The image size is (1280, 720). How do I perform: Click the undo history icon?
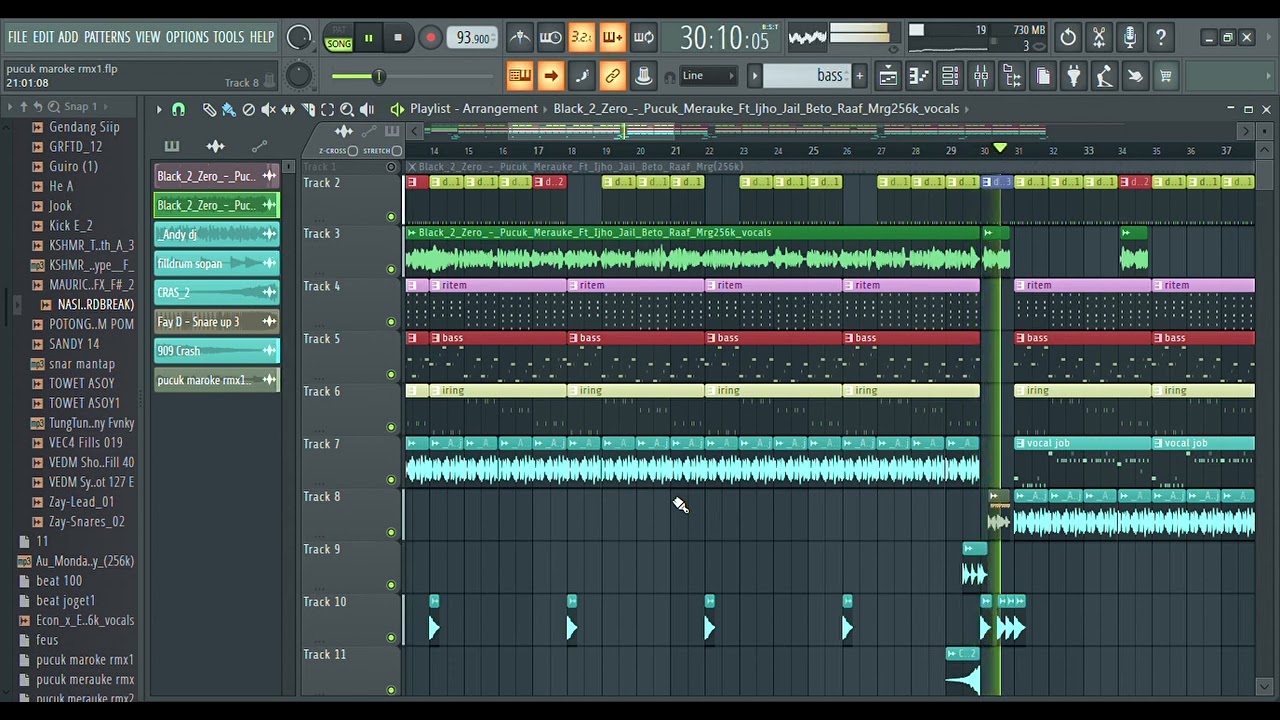pos(1068,38)
